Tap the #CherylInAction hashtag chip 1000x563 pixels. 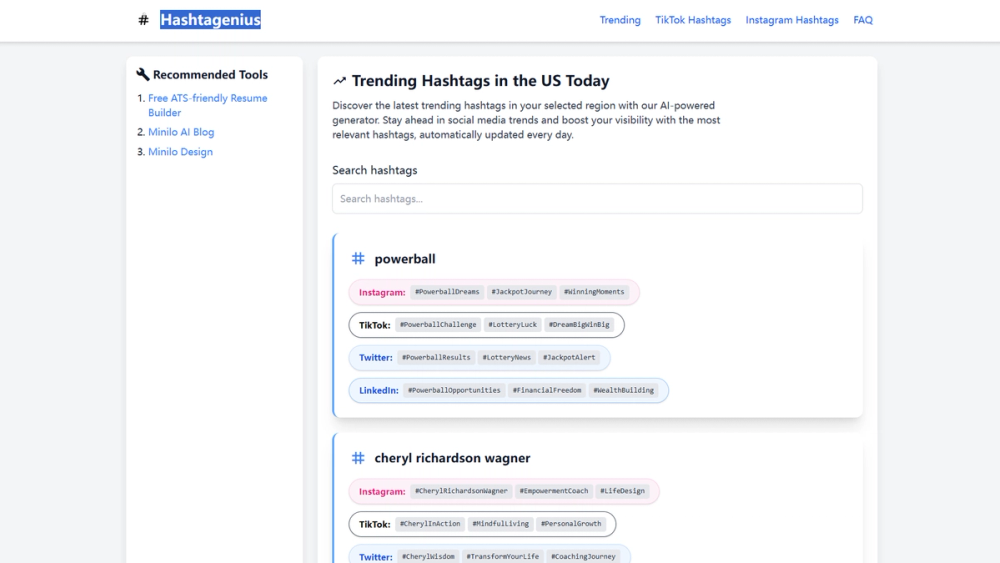coord(430,523)
